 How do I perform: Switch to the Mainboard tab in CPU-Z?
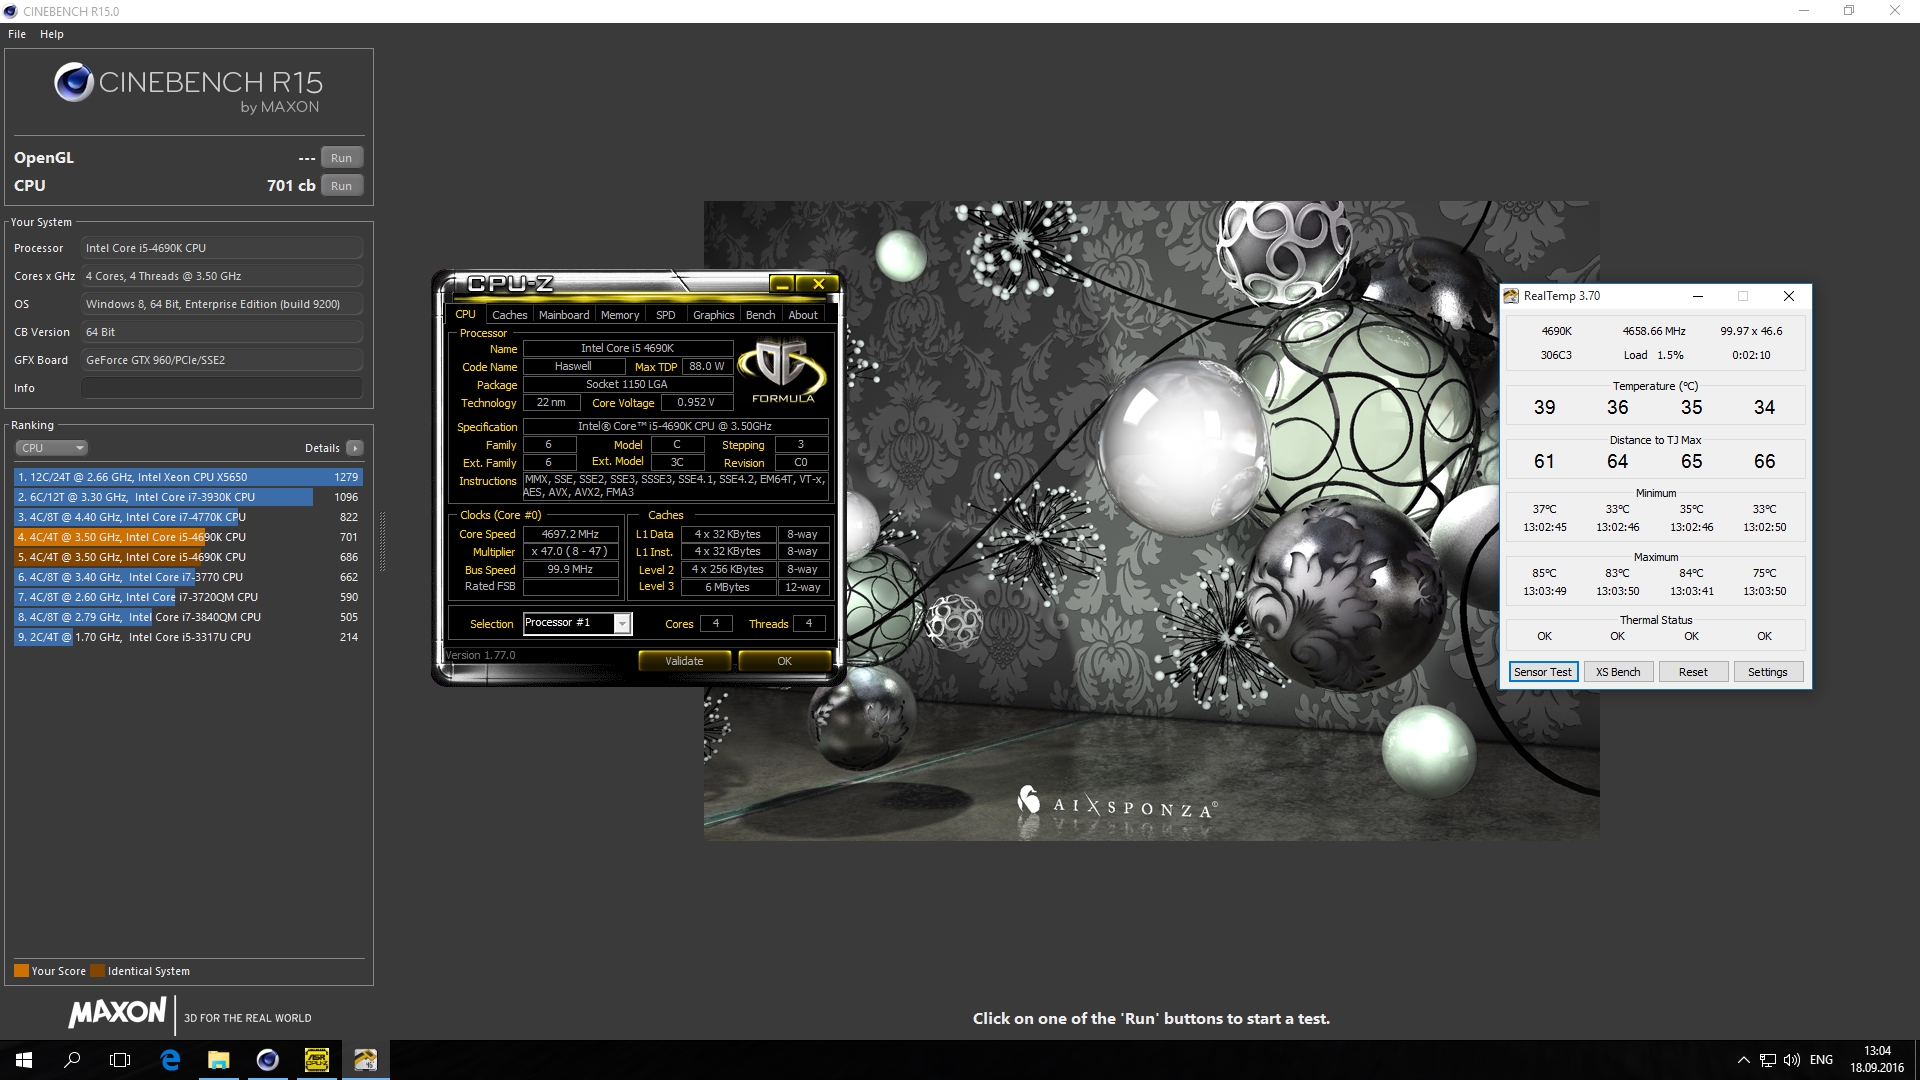point(564,315)
